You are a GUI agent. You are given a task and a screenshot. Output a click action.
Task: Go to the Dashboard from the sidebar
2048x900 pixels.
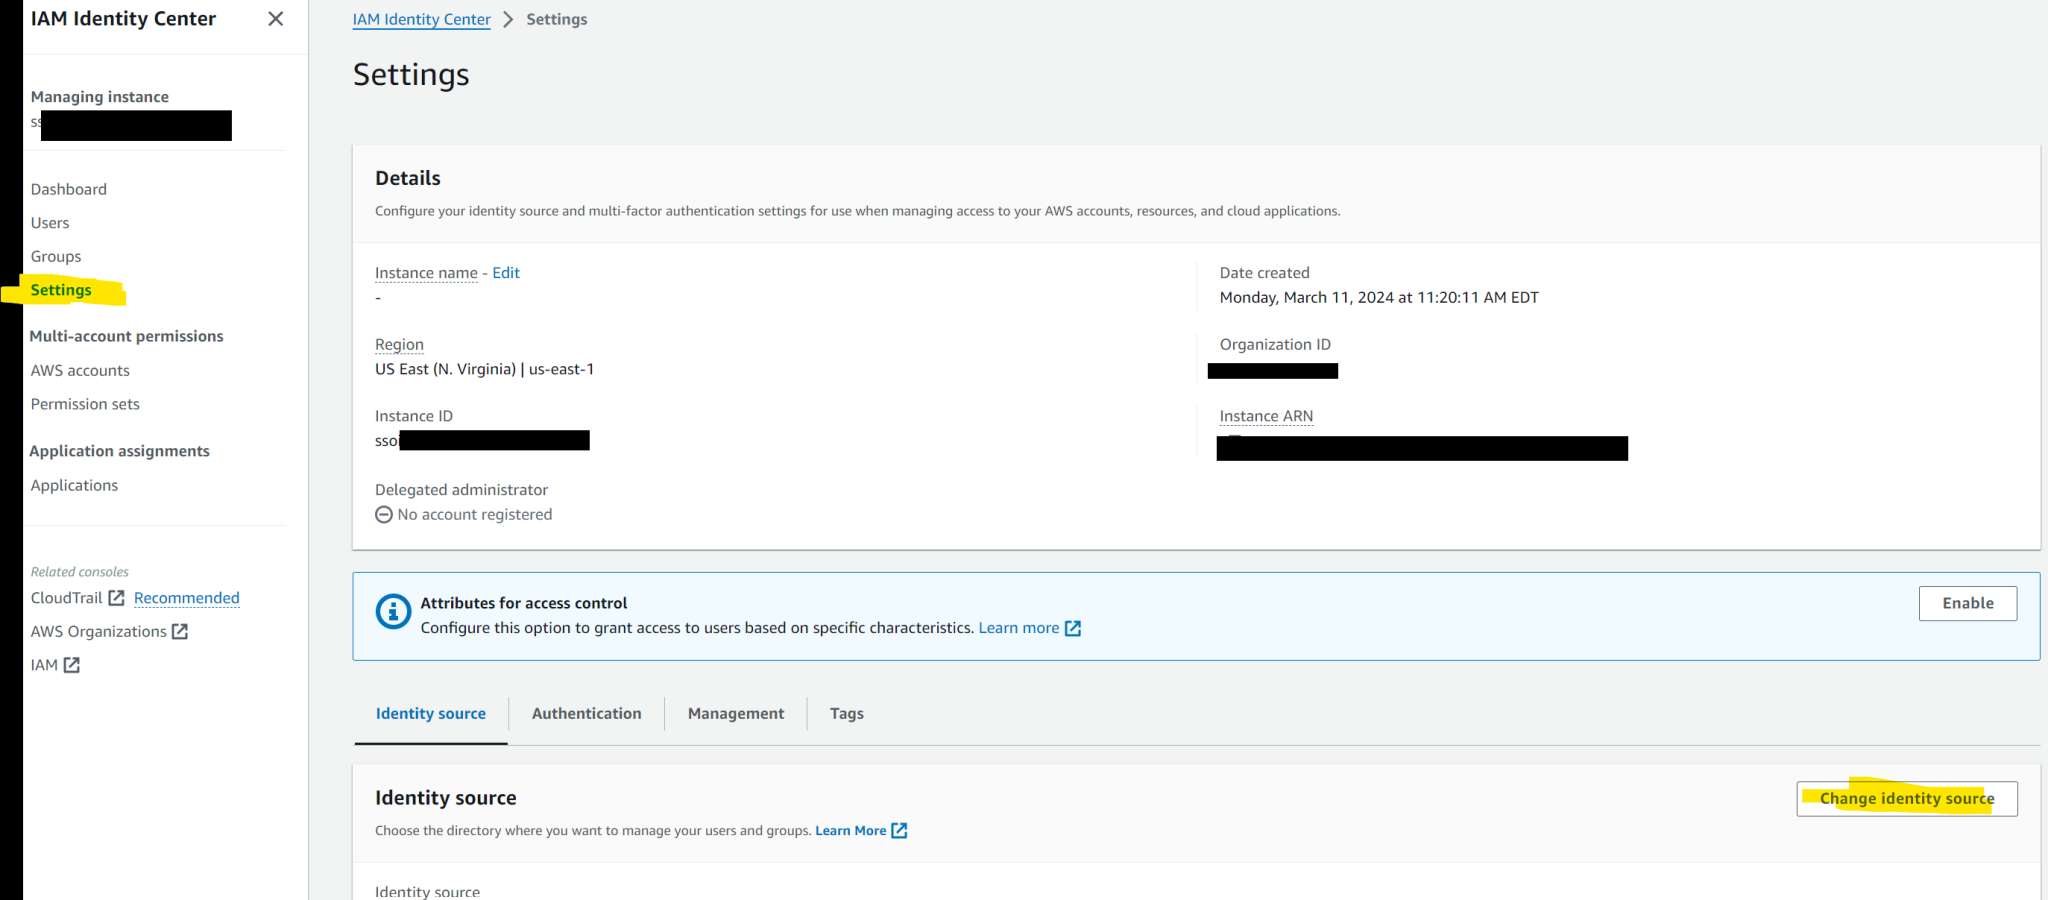(68, 188)
